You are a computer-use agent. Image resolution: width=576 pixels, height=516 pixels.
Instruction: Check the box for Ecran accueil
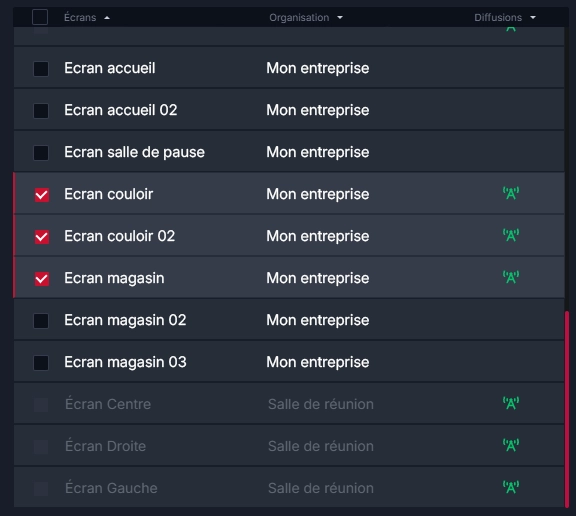tap(41, 69)
